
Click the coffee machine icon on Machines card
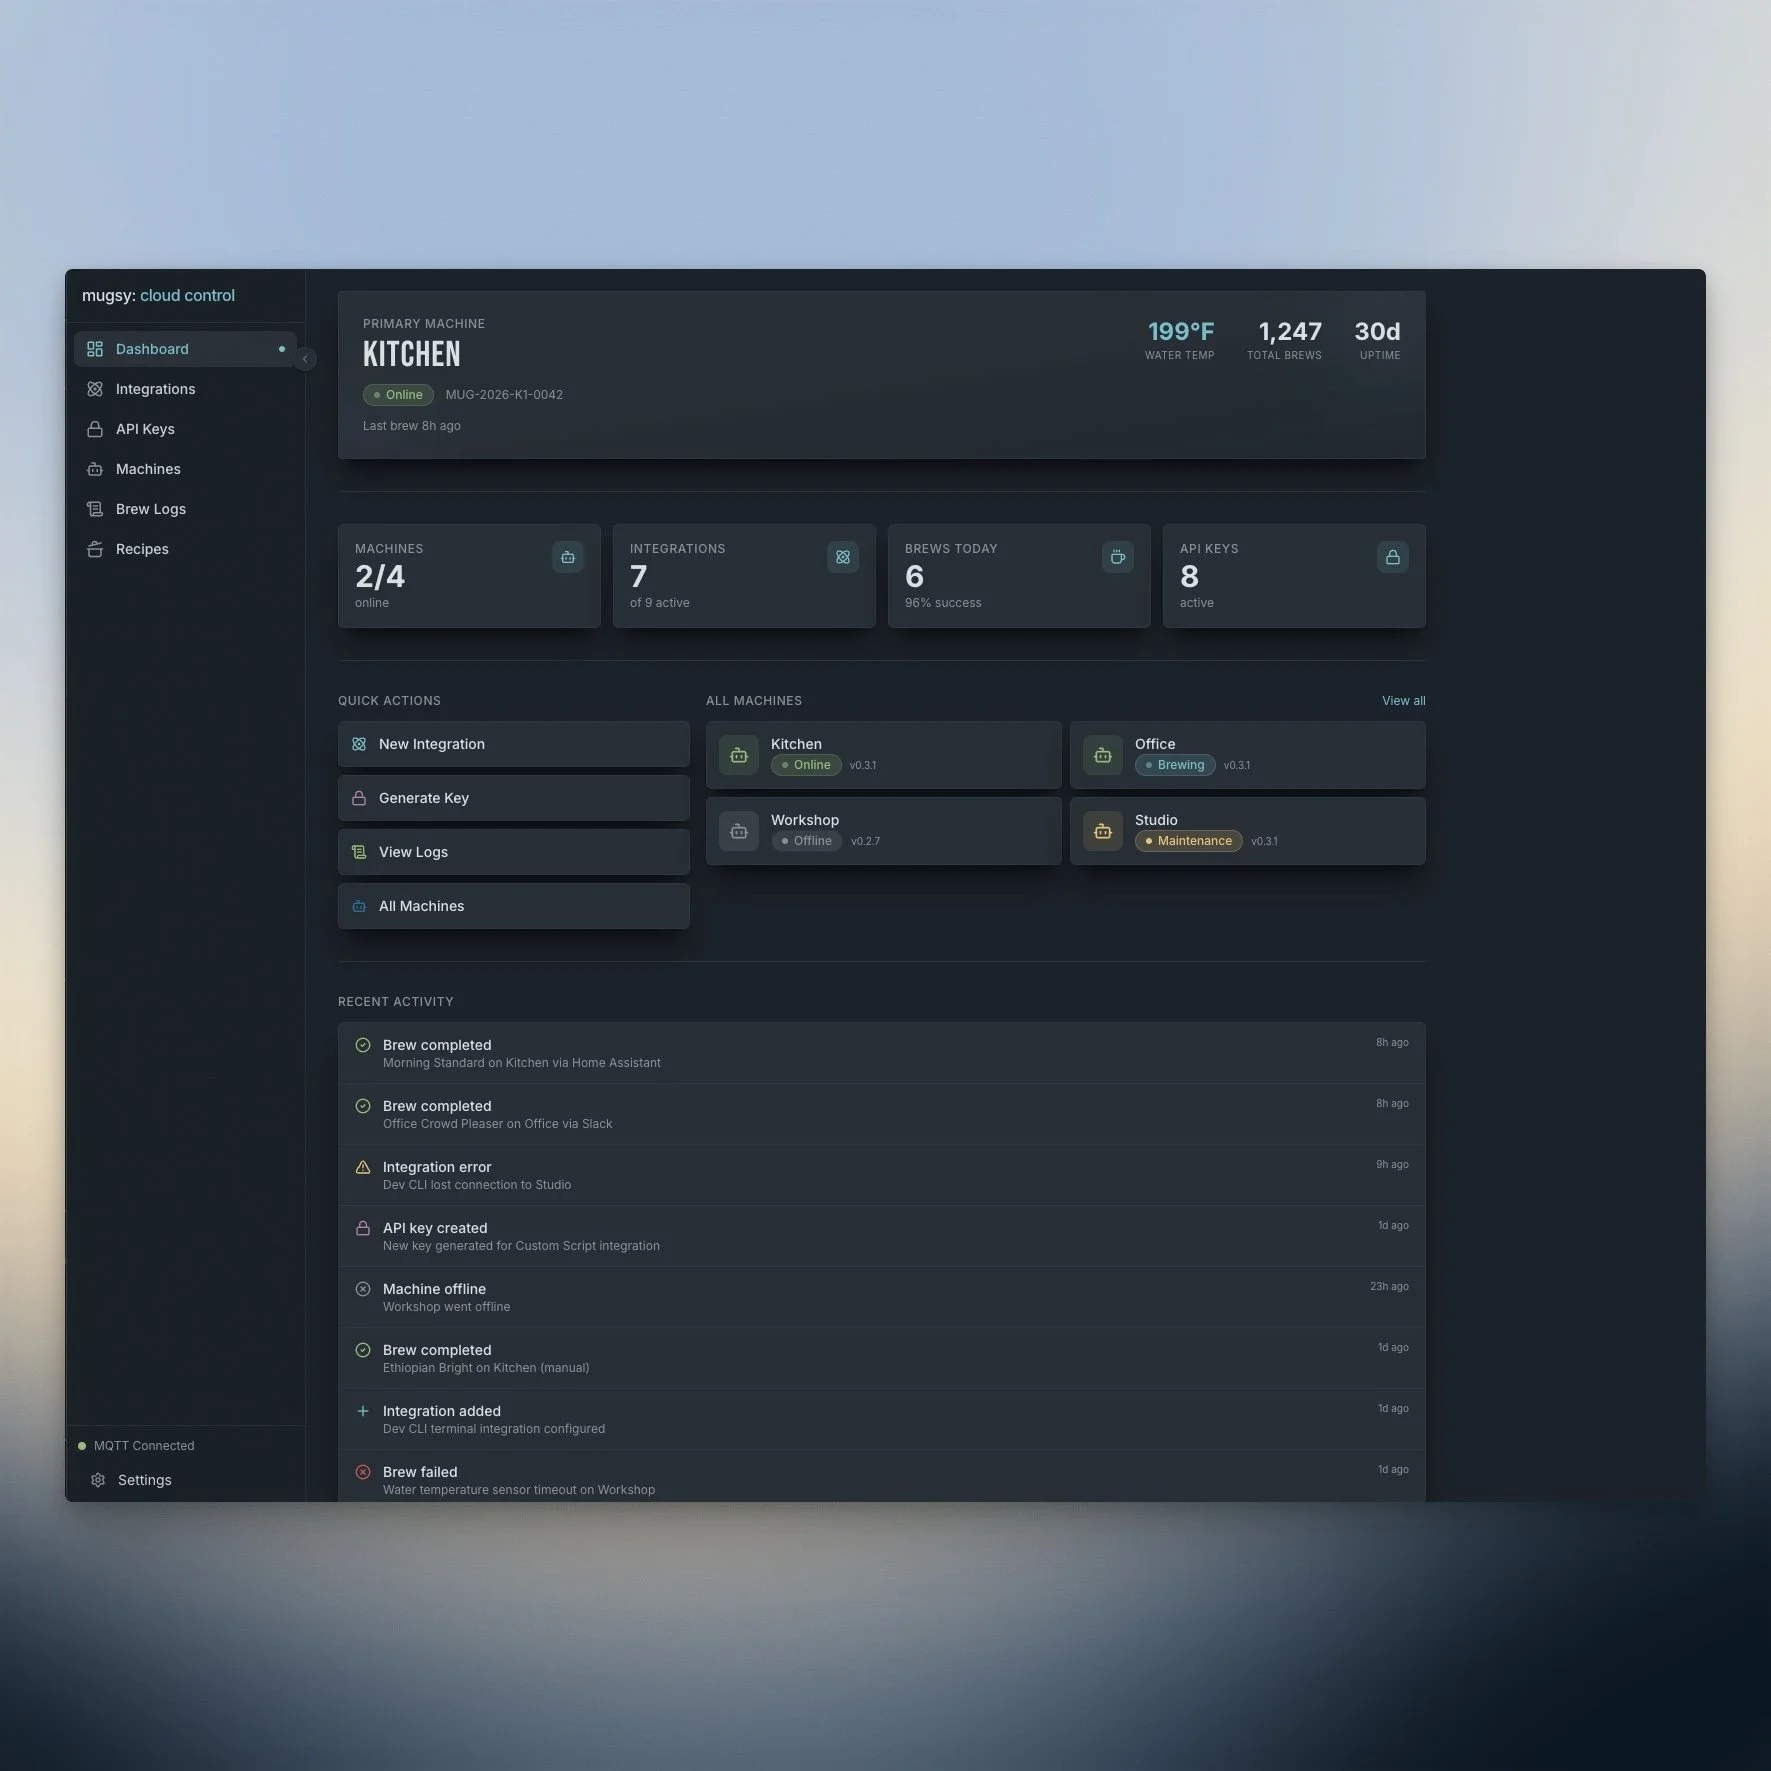(x=567, y=557)
